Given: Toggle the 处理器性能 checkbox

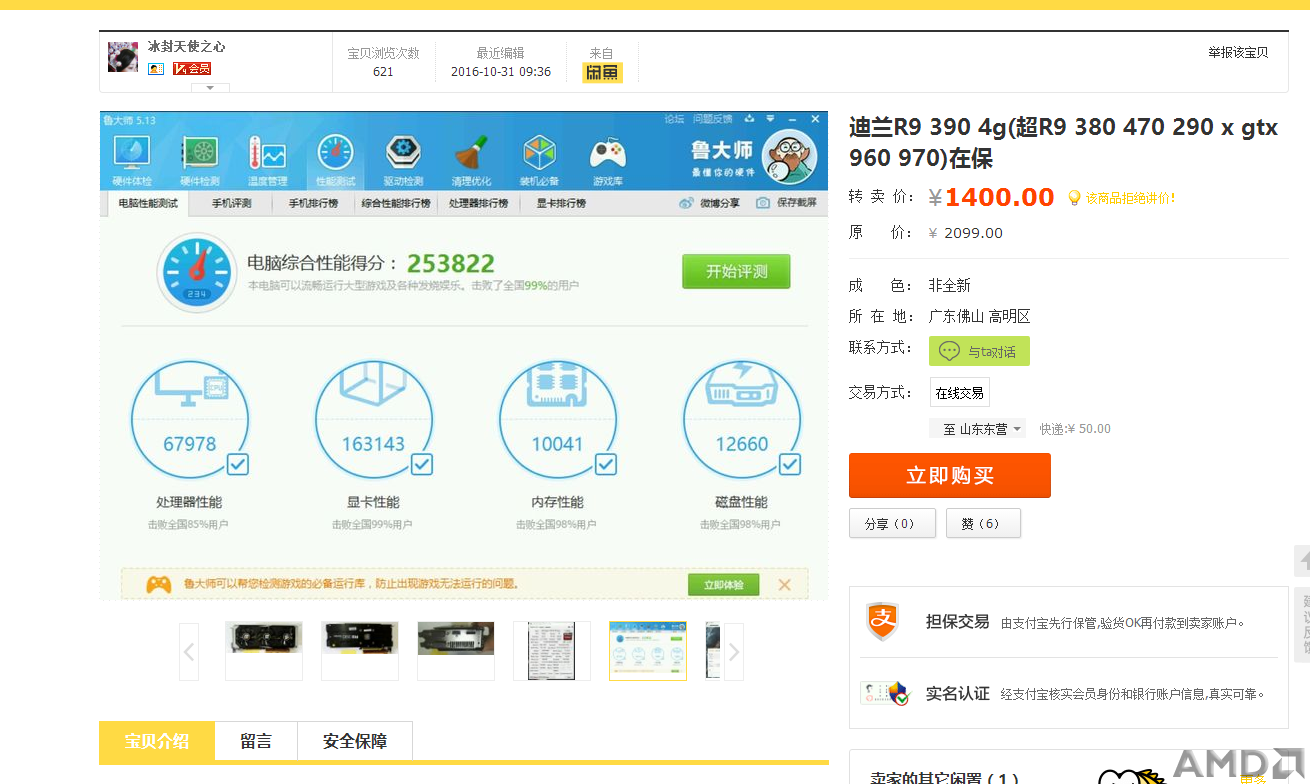Looking at the screenshot, I should click(x=238, y=464).
